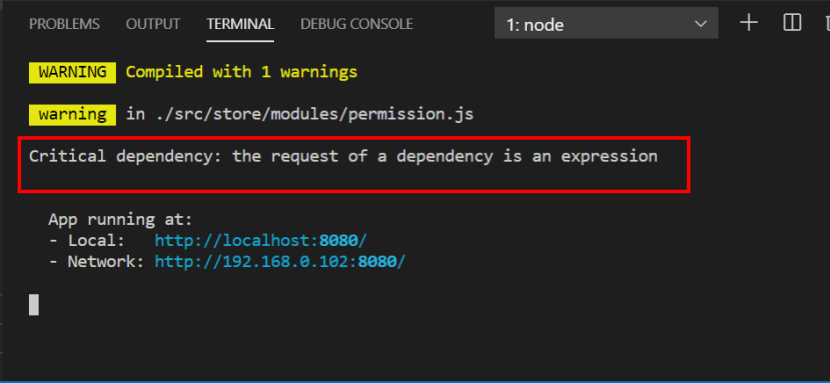Select the TERMINAL tab

(x=240, y=24)
